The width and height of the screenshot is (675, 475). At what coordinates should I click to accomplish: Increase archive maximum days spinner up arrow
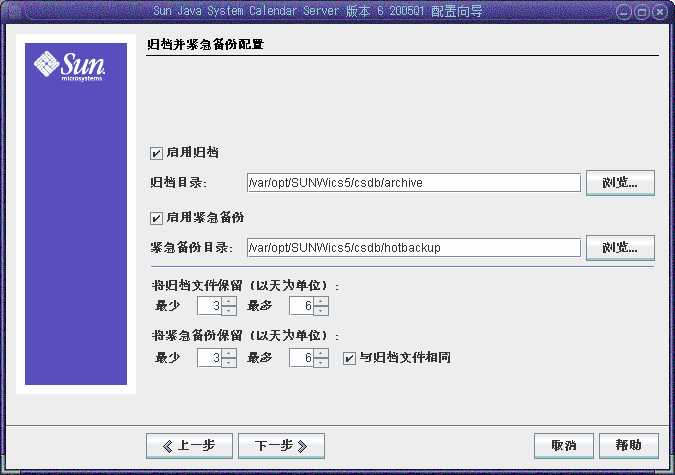[321, 301]
